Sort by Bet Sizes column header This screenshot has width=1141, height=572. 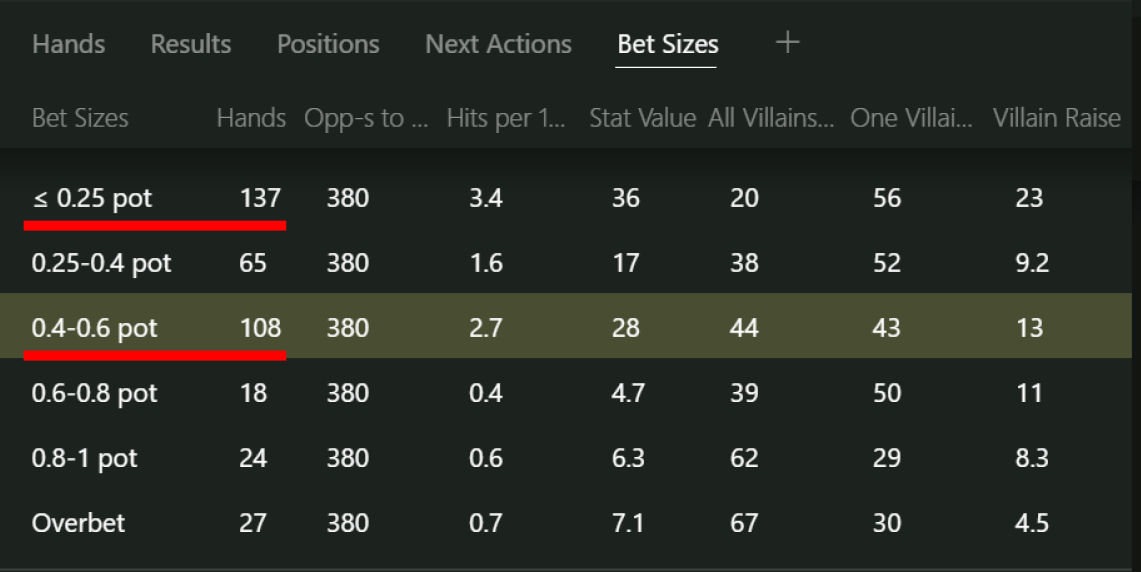click(x=80, y=118)
